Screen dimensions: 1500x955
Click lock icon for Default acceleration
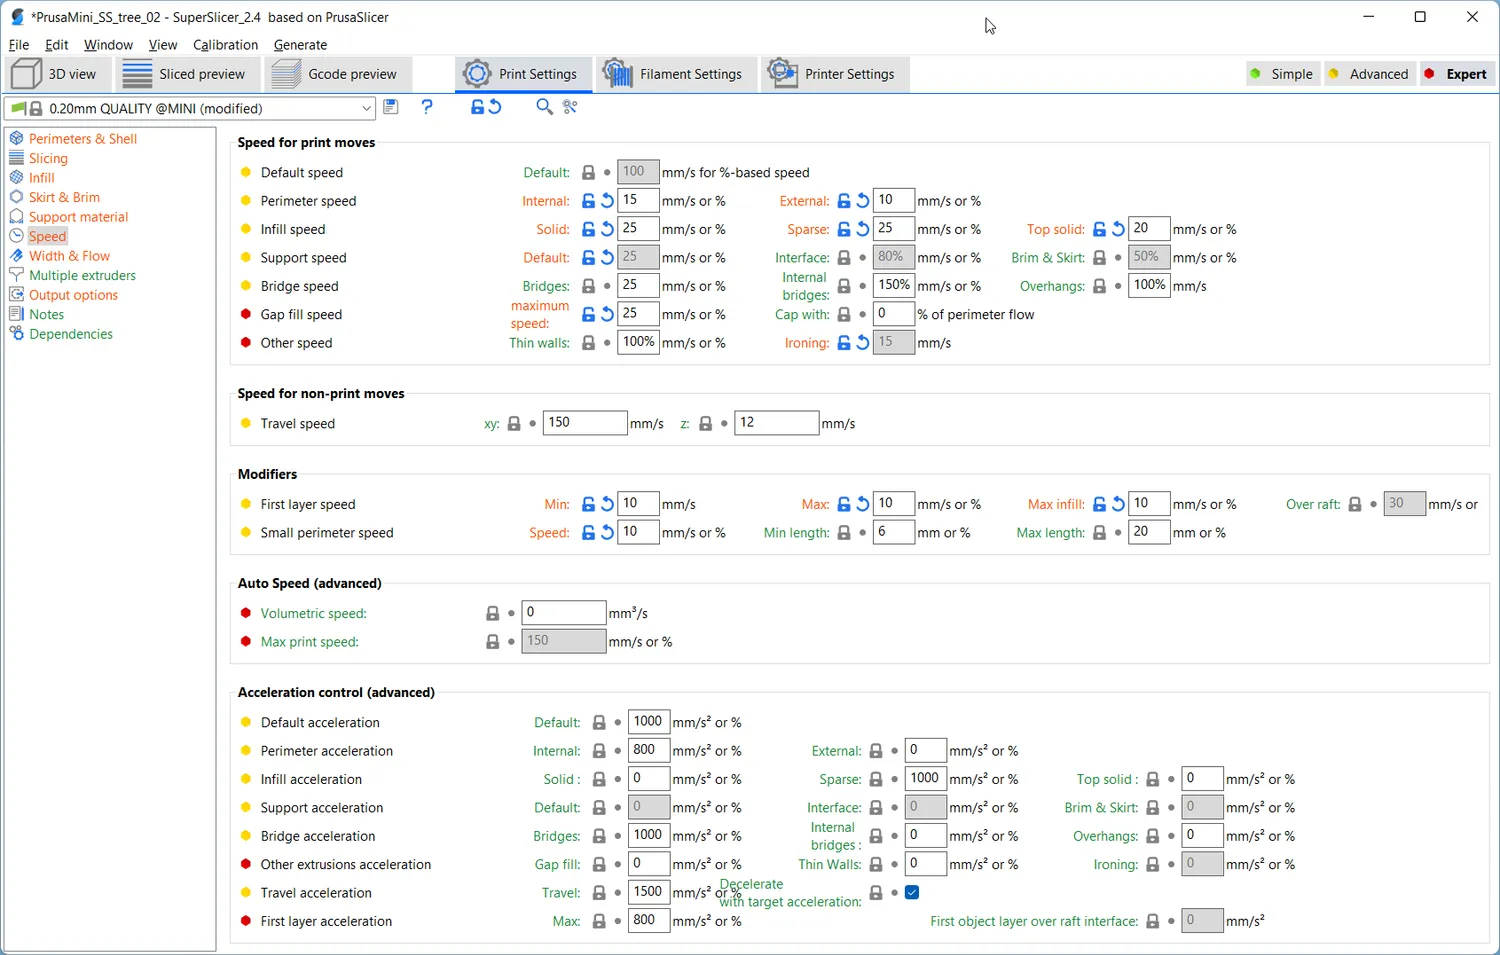[599, 722]
